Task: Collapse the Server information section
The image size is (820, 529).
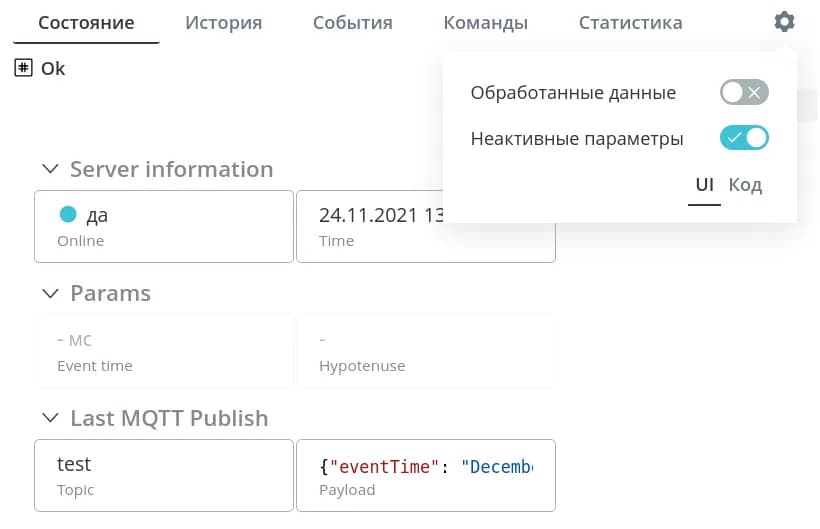Action: [x=50, y=169]
